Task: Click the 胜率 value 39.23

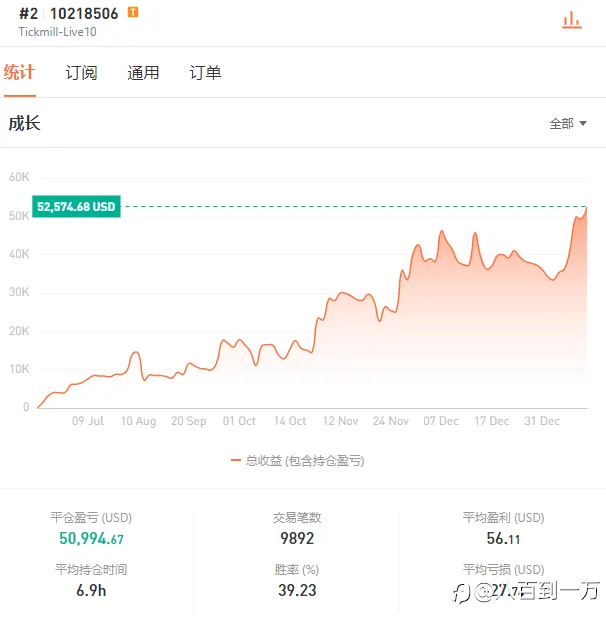Action: point(297,590)
